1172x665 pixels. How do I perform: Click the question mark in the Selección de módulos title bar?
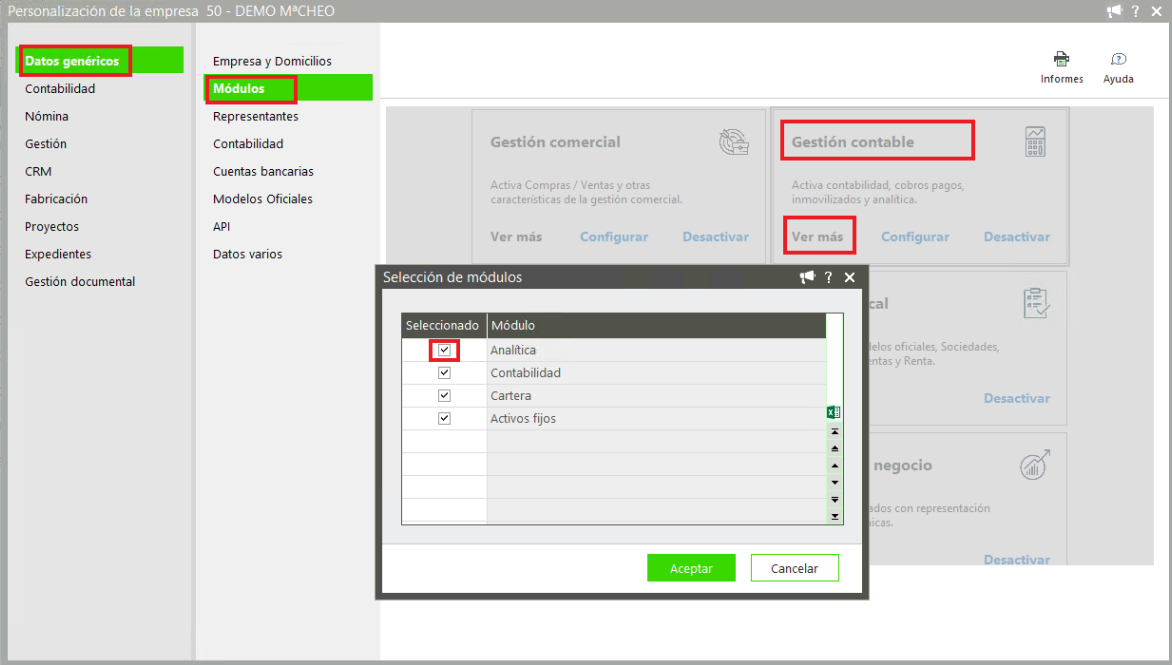coord(828,278)
